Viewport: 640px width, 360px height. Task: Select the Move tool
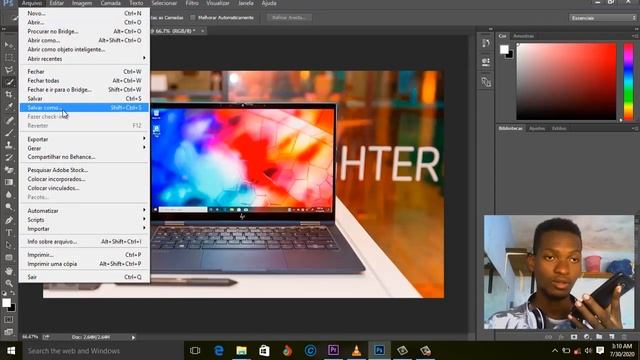(x=9, y=45)
